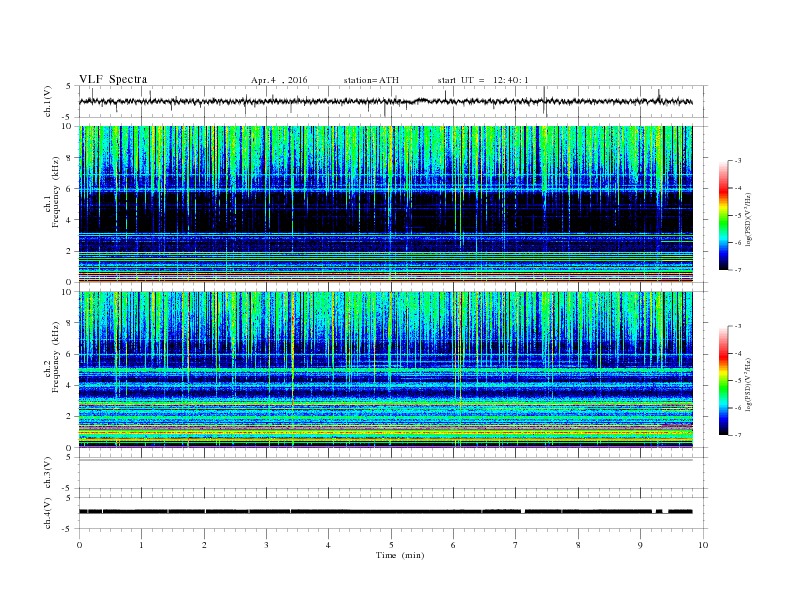The image size is (792, 612).
Task: Click the "-7" label at the ch.2 color bar bottom
Action: click(738, 435)
